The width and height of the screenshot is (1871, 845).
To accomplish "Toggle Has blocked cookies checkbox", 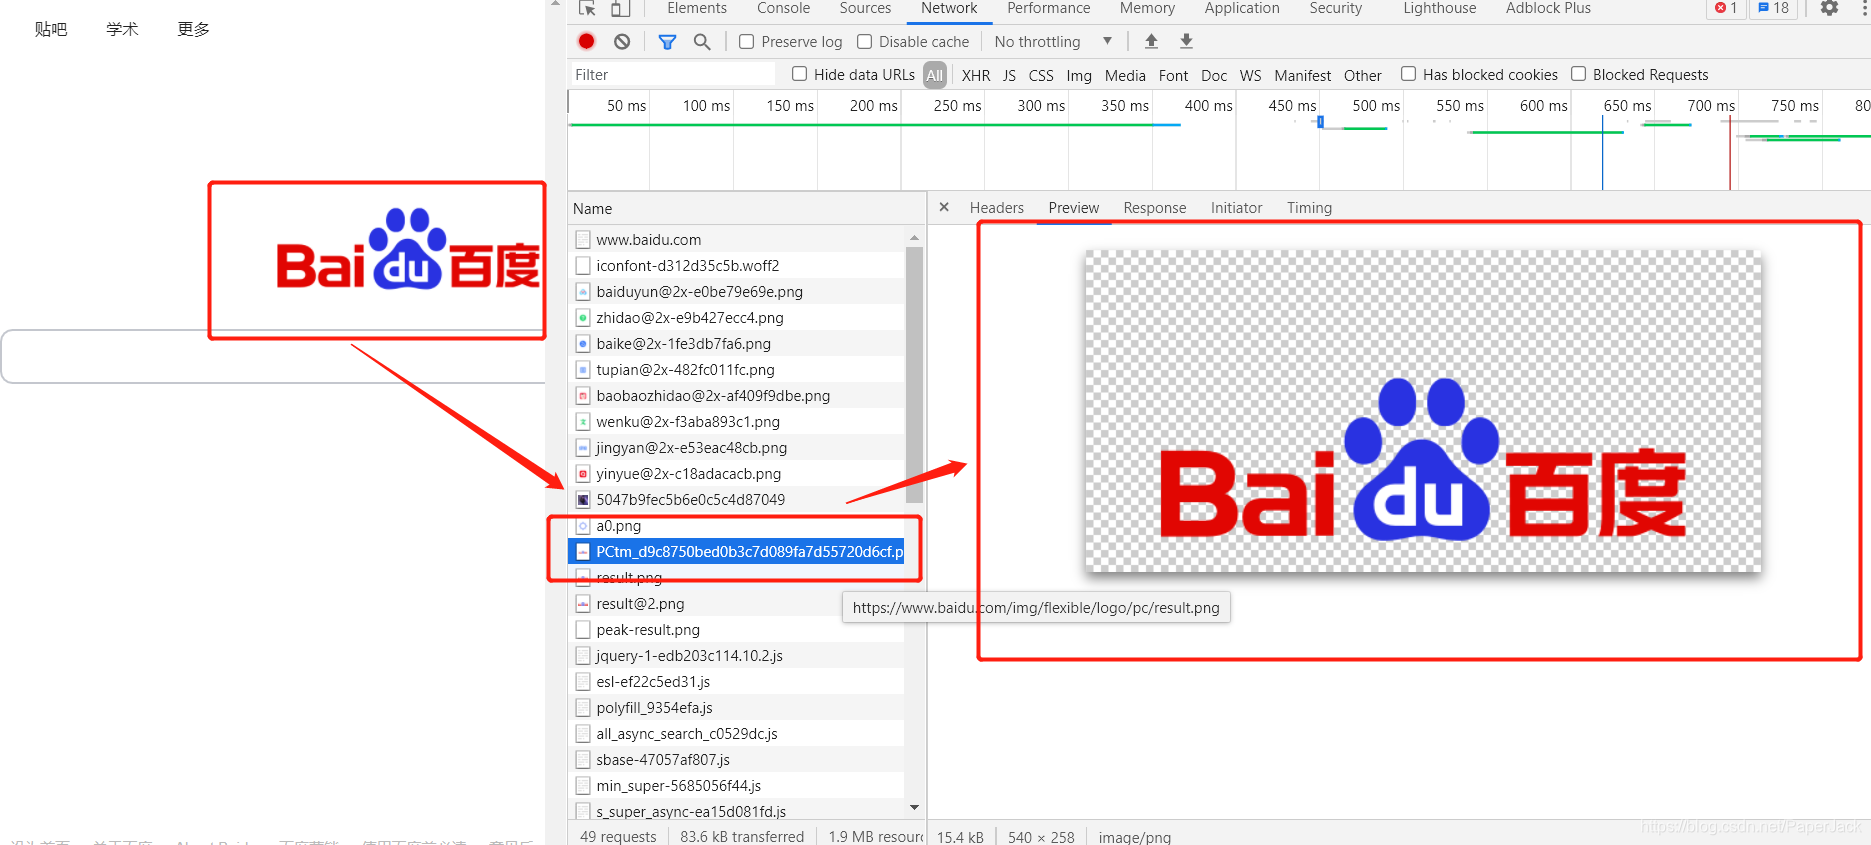I will [x=1408, y=74].
